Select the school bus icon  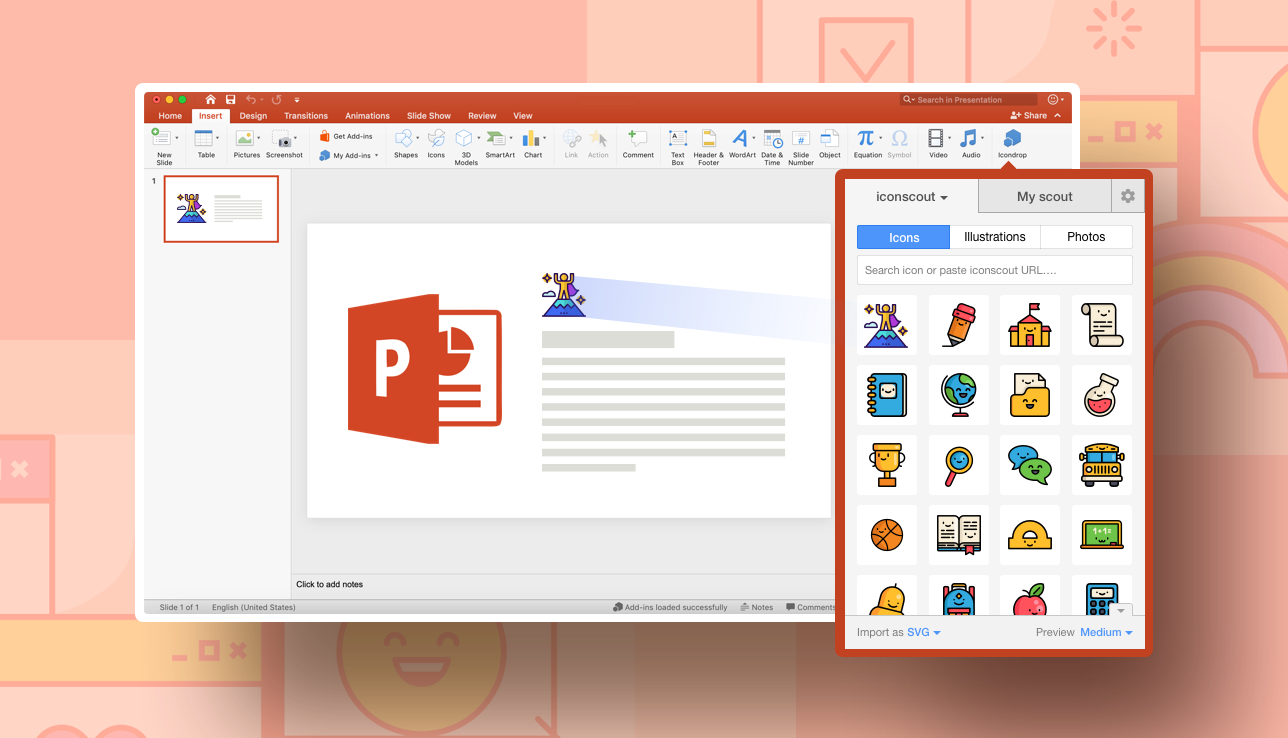1102,464
